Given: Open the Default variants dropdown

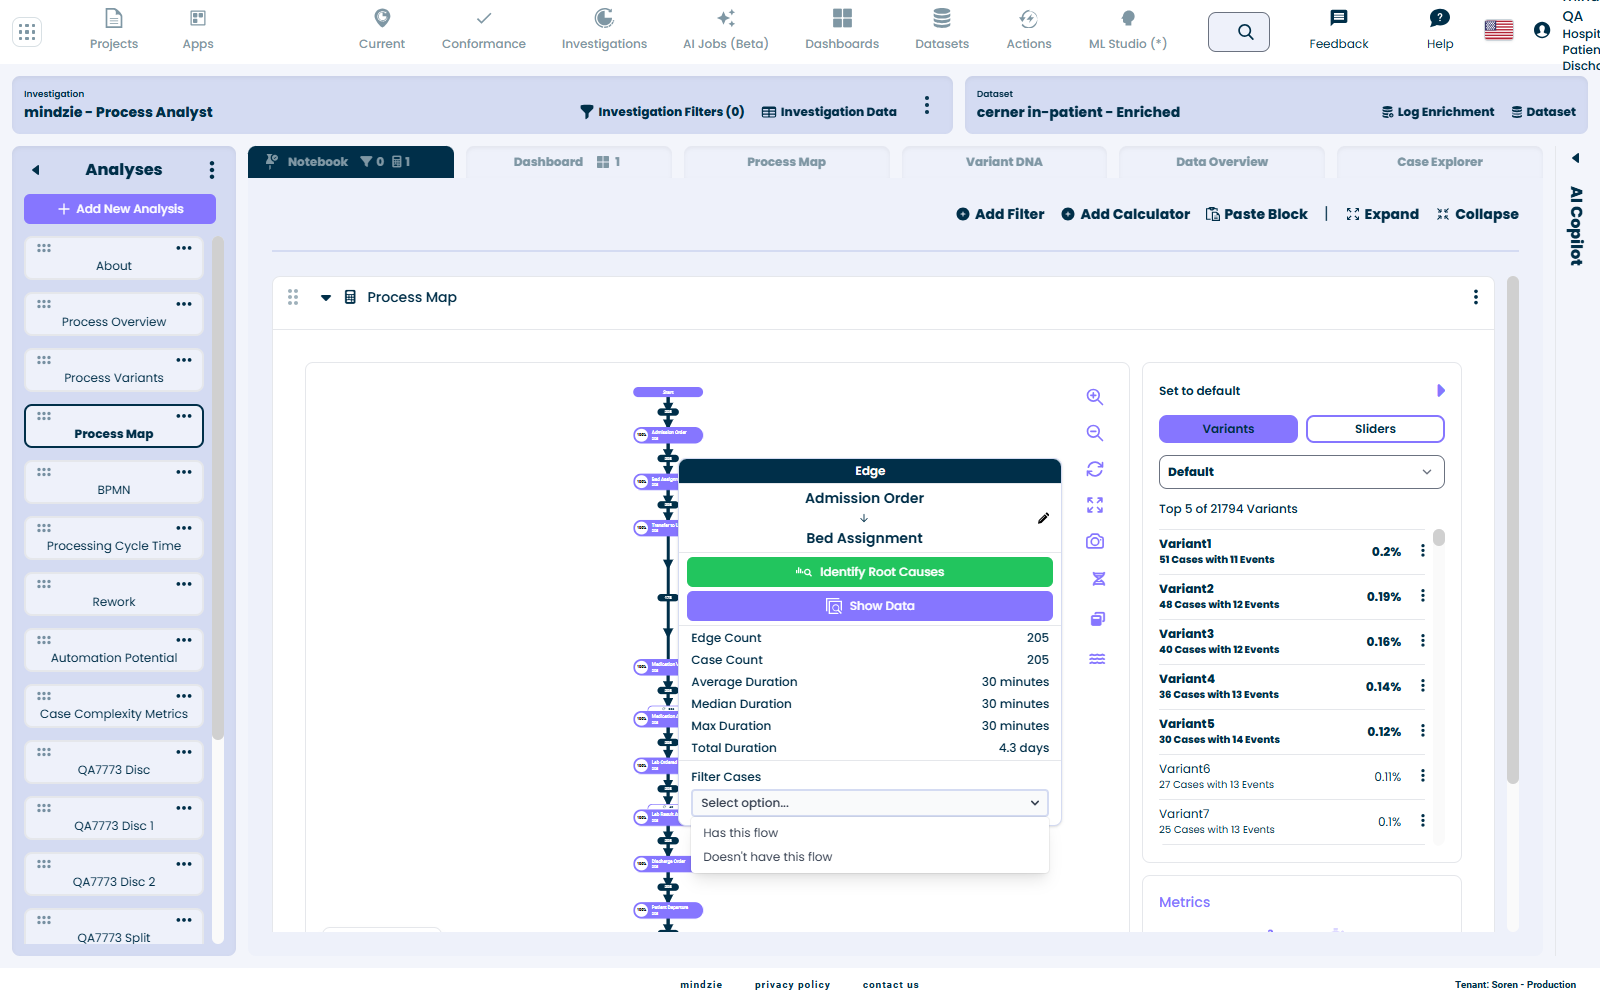Looking at the screenshot, I should [1301, 472].
